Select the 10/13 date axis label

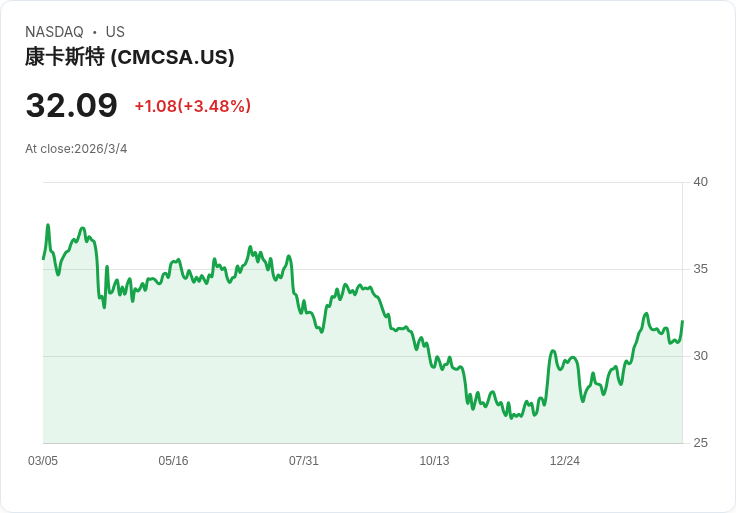[434, 460]
